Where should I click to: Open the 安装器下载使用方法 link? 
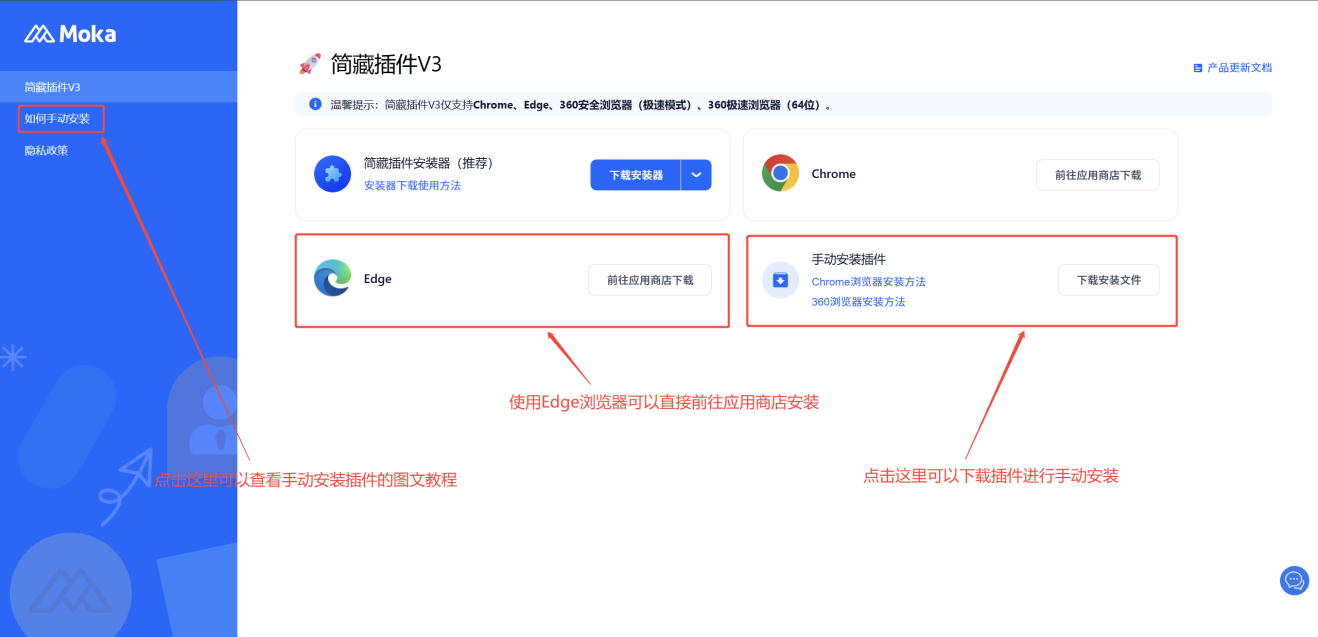pos(412,185)
